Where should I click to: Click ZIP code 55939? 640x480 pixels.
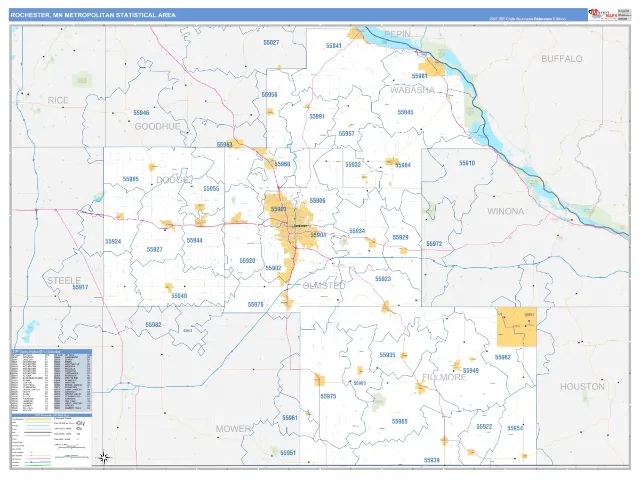pyautogui.click(x=432, y=460)
